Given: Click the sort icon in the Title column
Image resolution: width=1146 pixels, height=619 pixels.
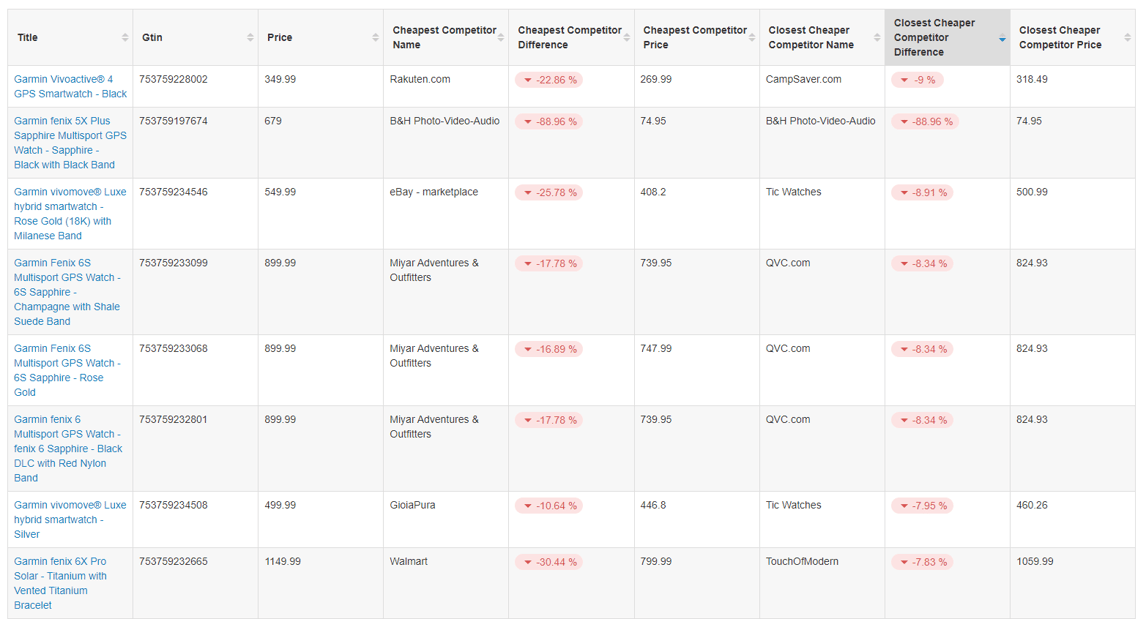Looking at the screenshot, I should pos(125,38).
